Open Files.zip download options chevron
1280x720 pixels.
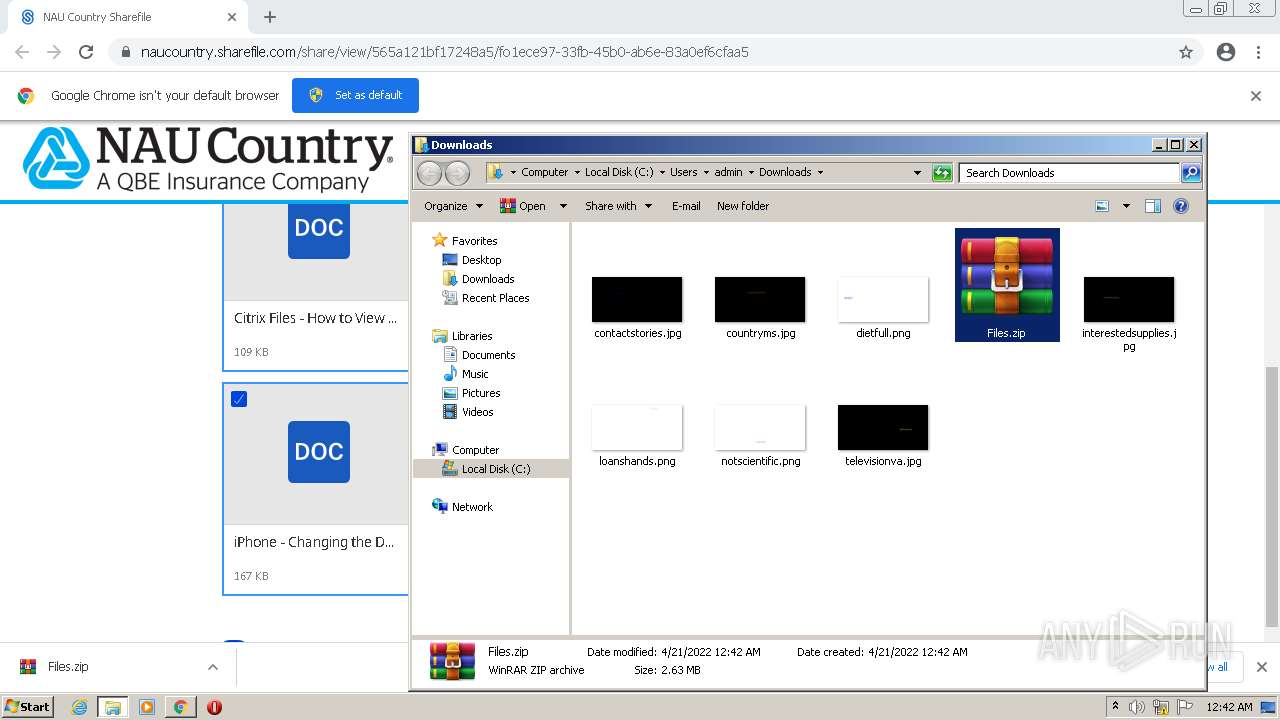pyautogui.click(x=212, y=667)
